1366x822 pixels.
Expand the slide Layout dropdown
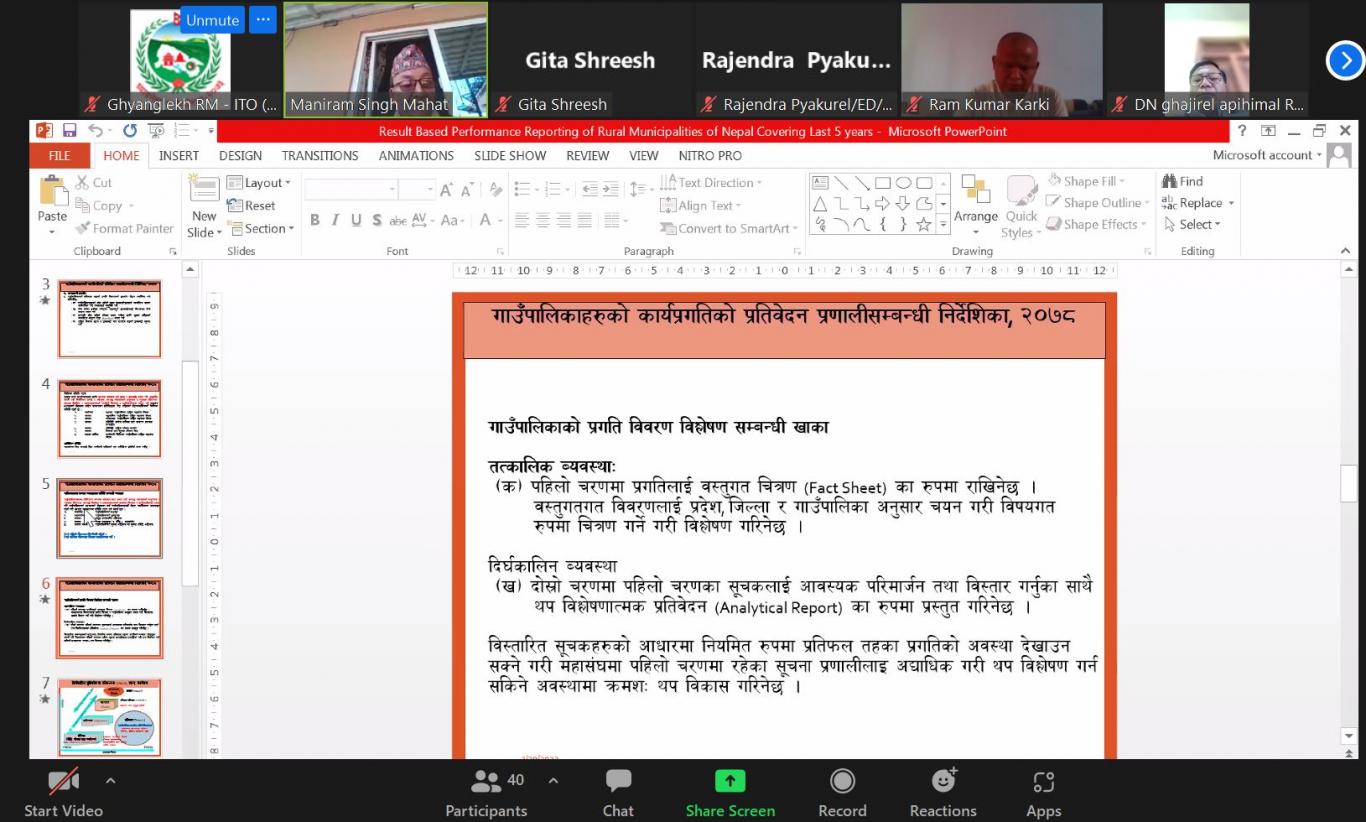click(x=260, y=183)
